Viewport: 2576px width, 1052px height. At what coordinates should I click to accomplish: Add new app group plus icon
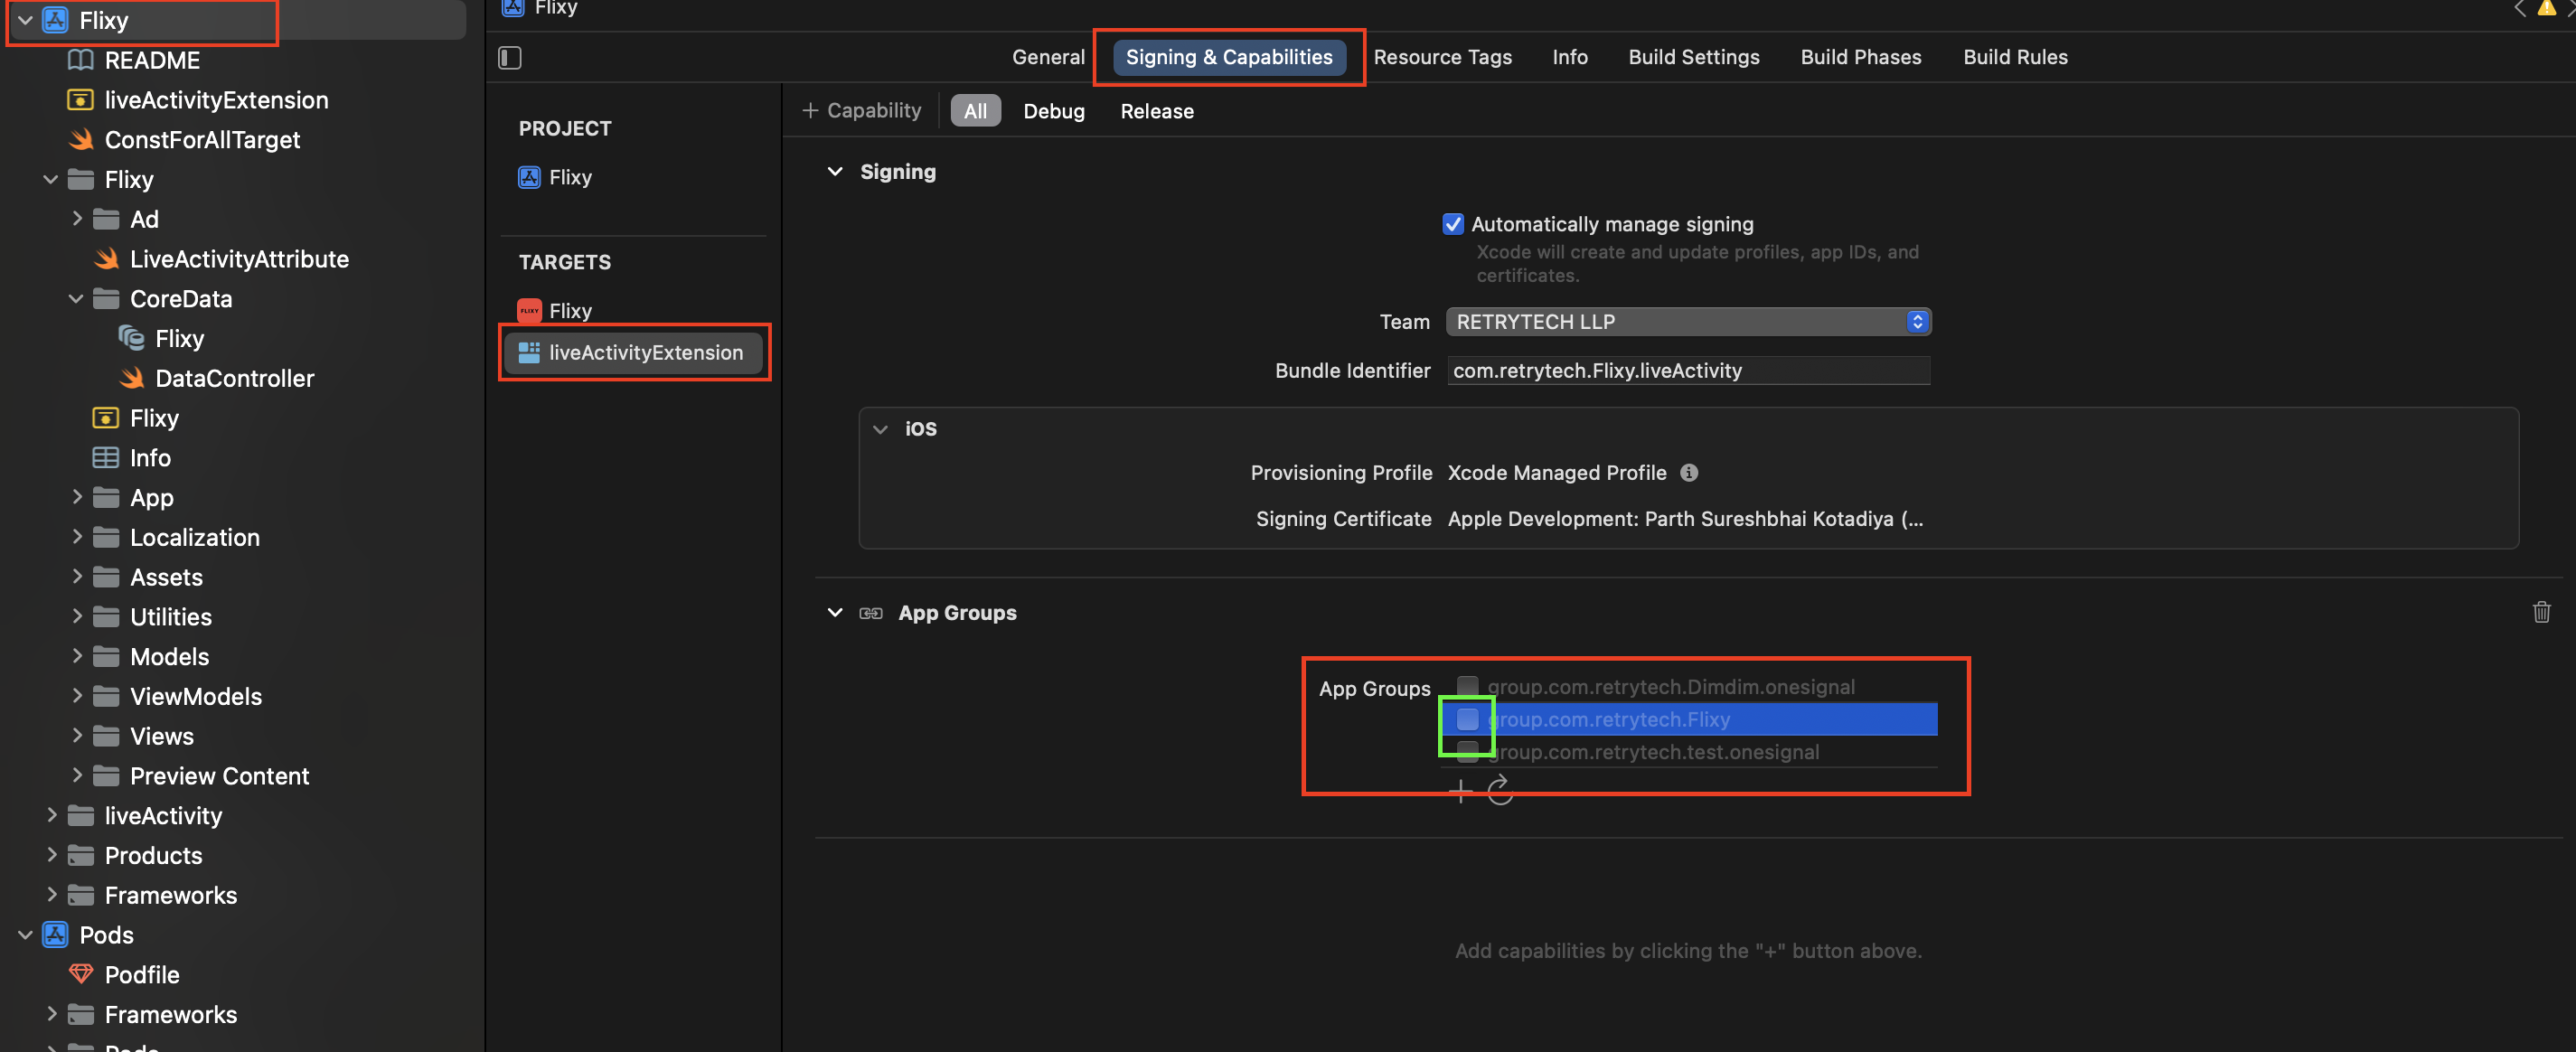pos(1460,791)
